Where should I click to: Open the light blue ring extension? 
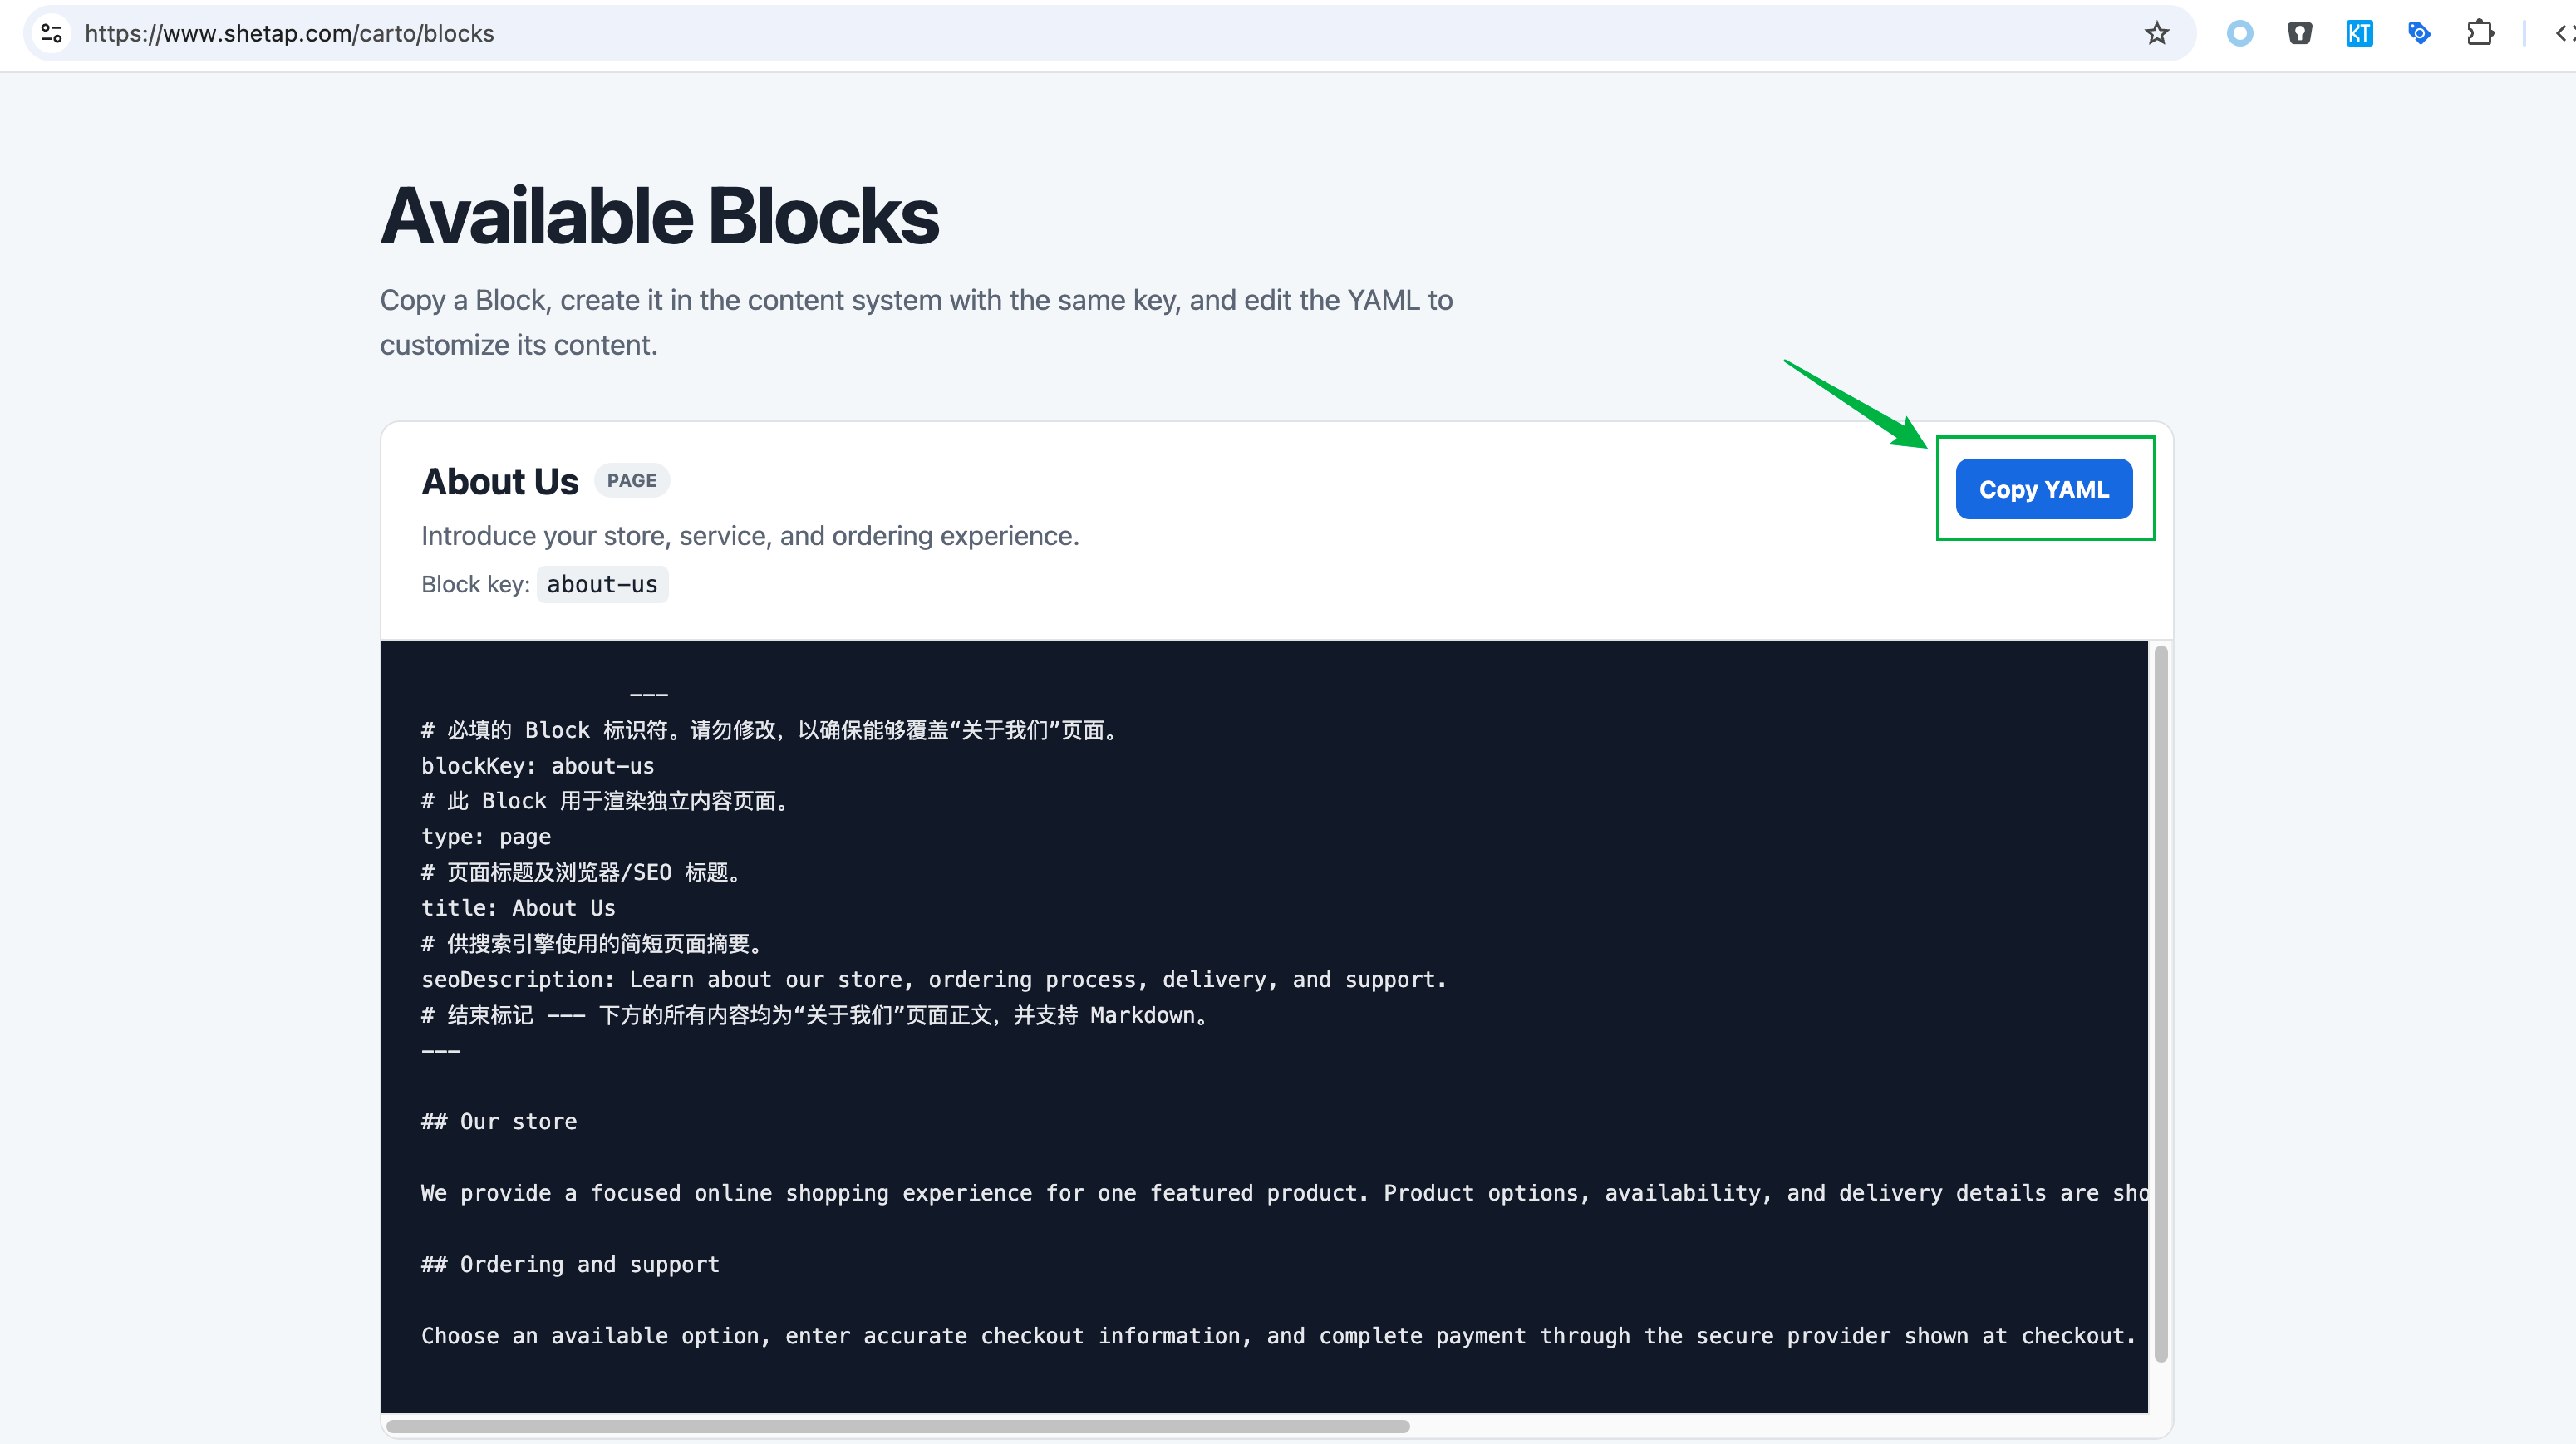(2240, 33)
